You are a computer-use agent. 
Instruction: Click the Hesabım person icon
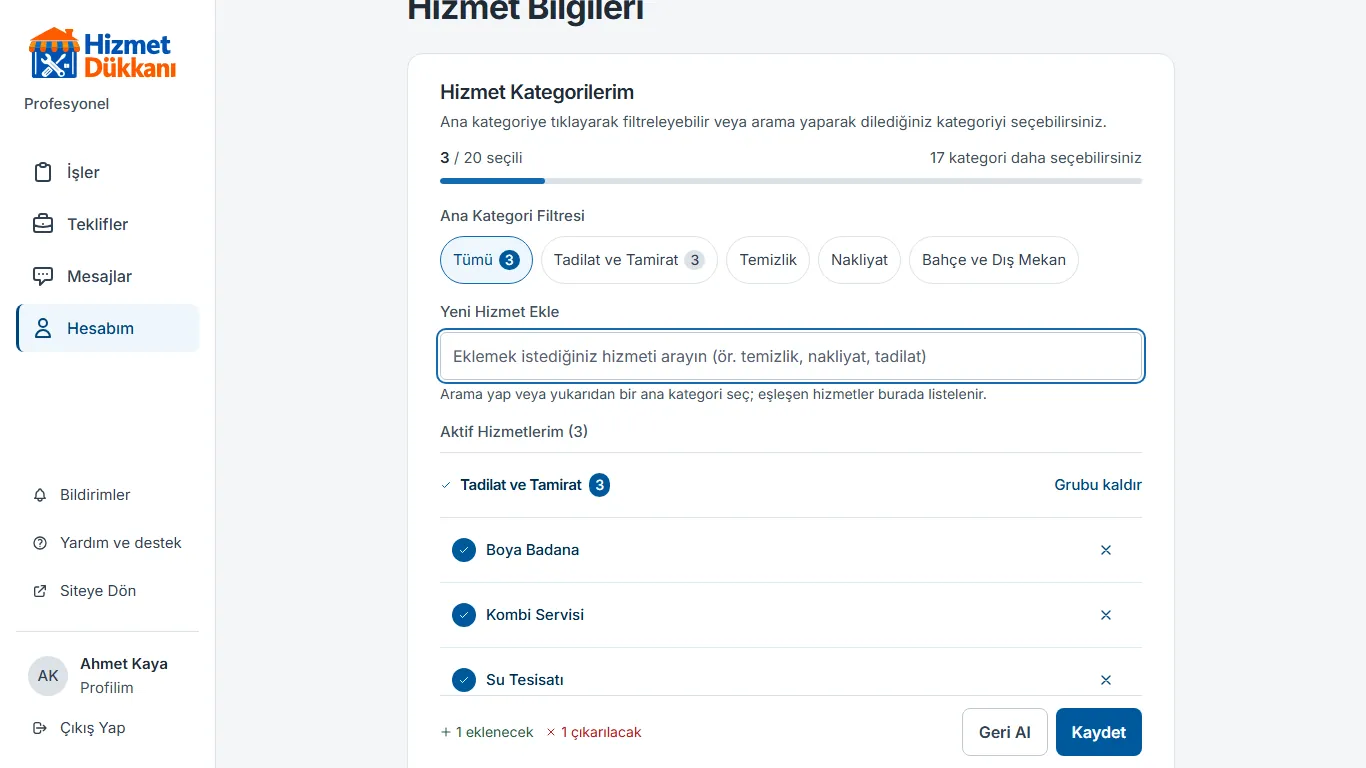pyautogui.click(x=43, y=328)
